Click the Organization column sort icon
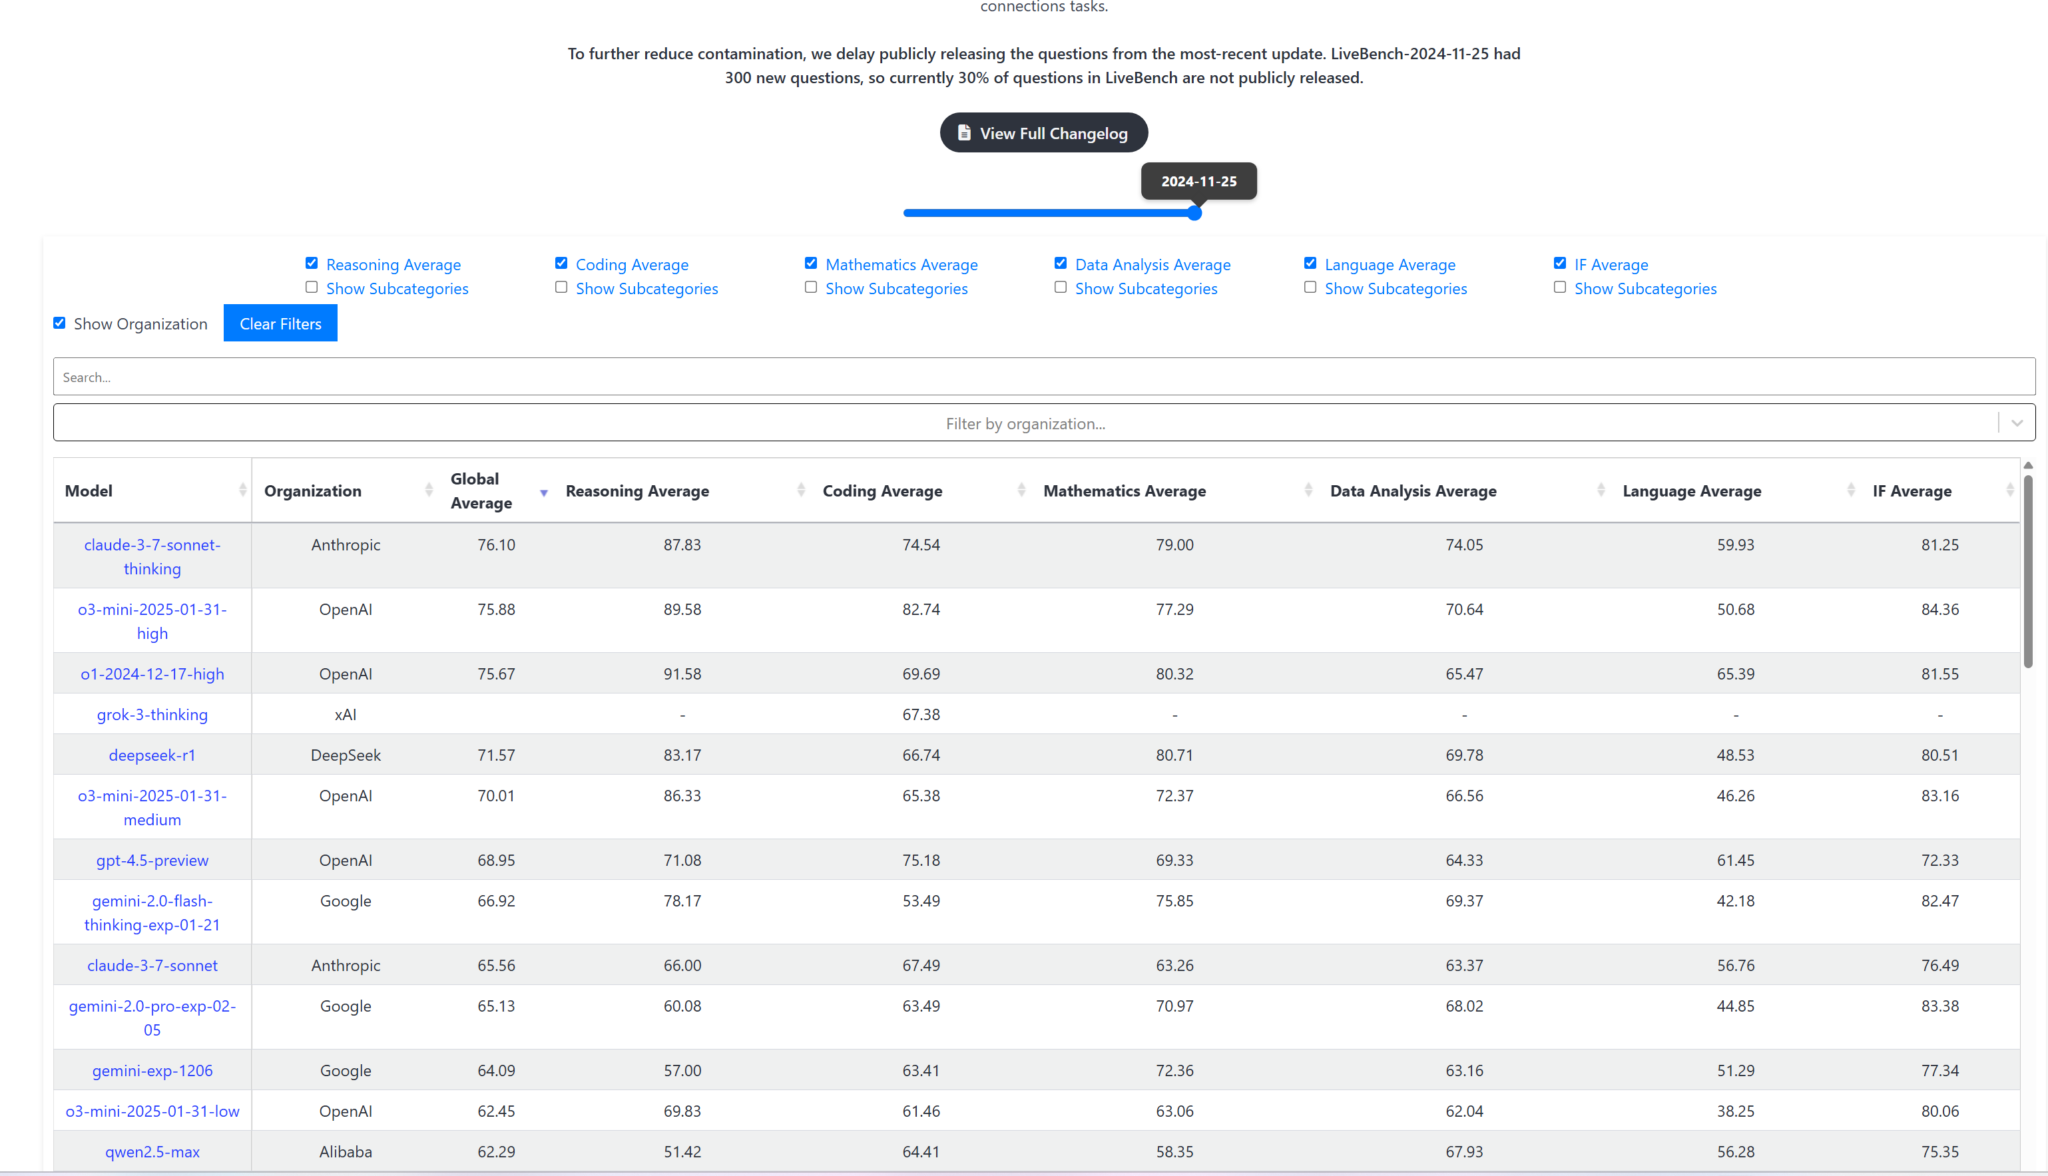The height and width of the screenshot is (1176, 2048). (x=428, y=490)
